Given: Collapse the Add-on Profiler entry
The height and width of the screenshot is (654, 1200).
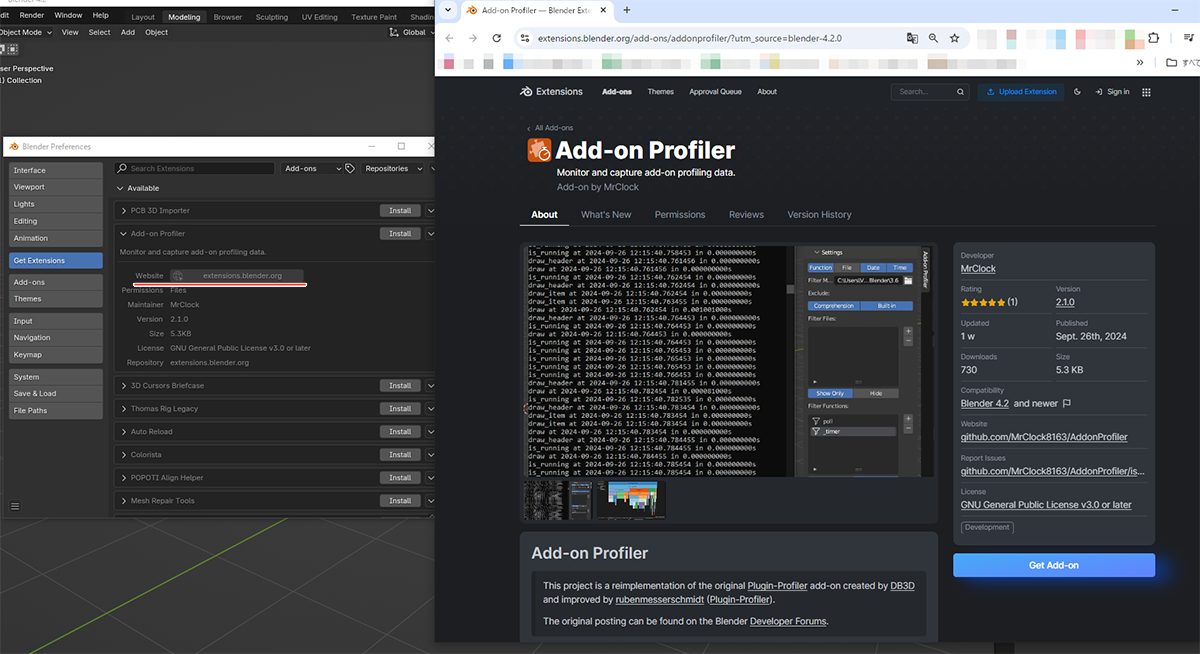Looking at the screenshot, I should [123, 233].
